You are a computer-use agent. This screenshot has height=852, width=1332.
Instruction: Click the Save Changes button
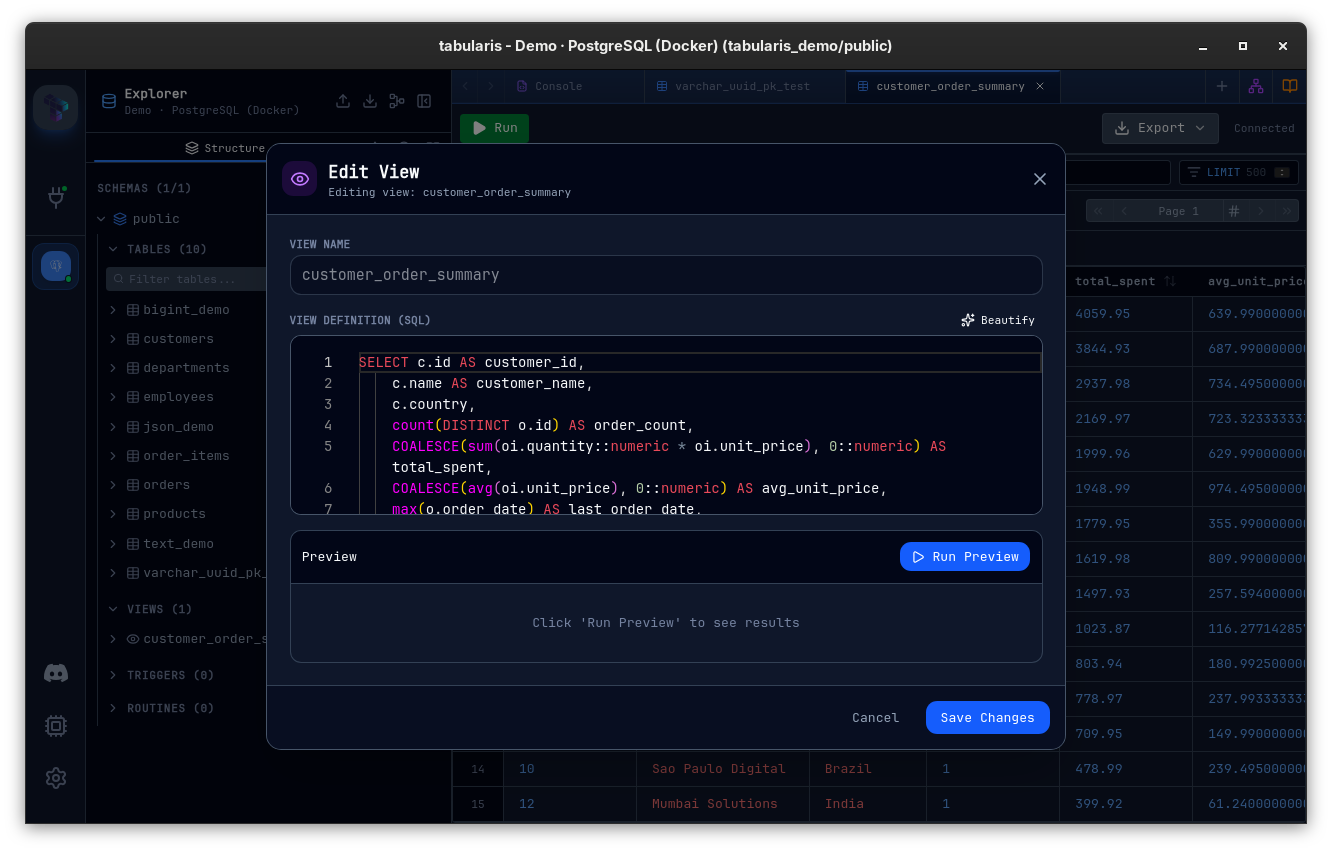[x=988, y=718]
